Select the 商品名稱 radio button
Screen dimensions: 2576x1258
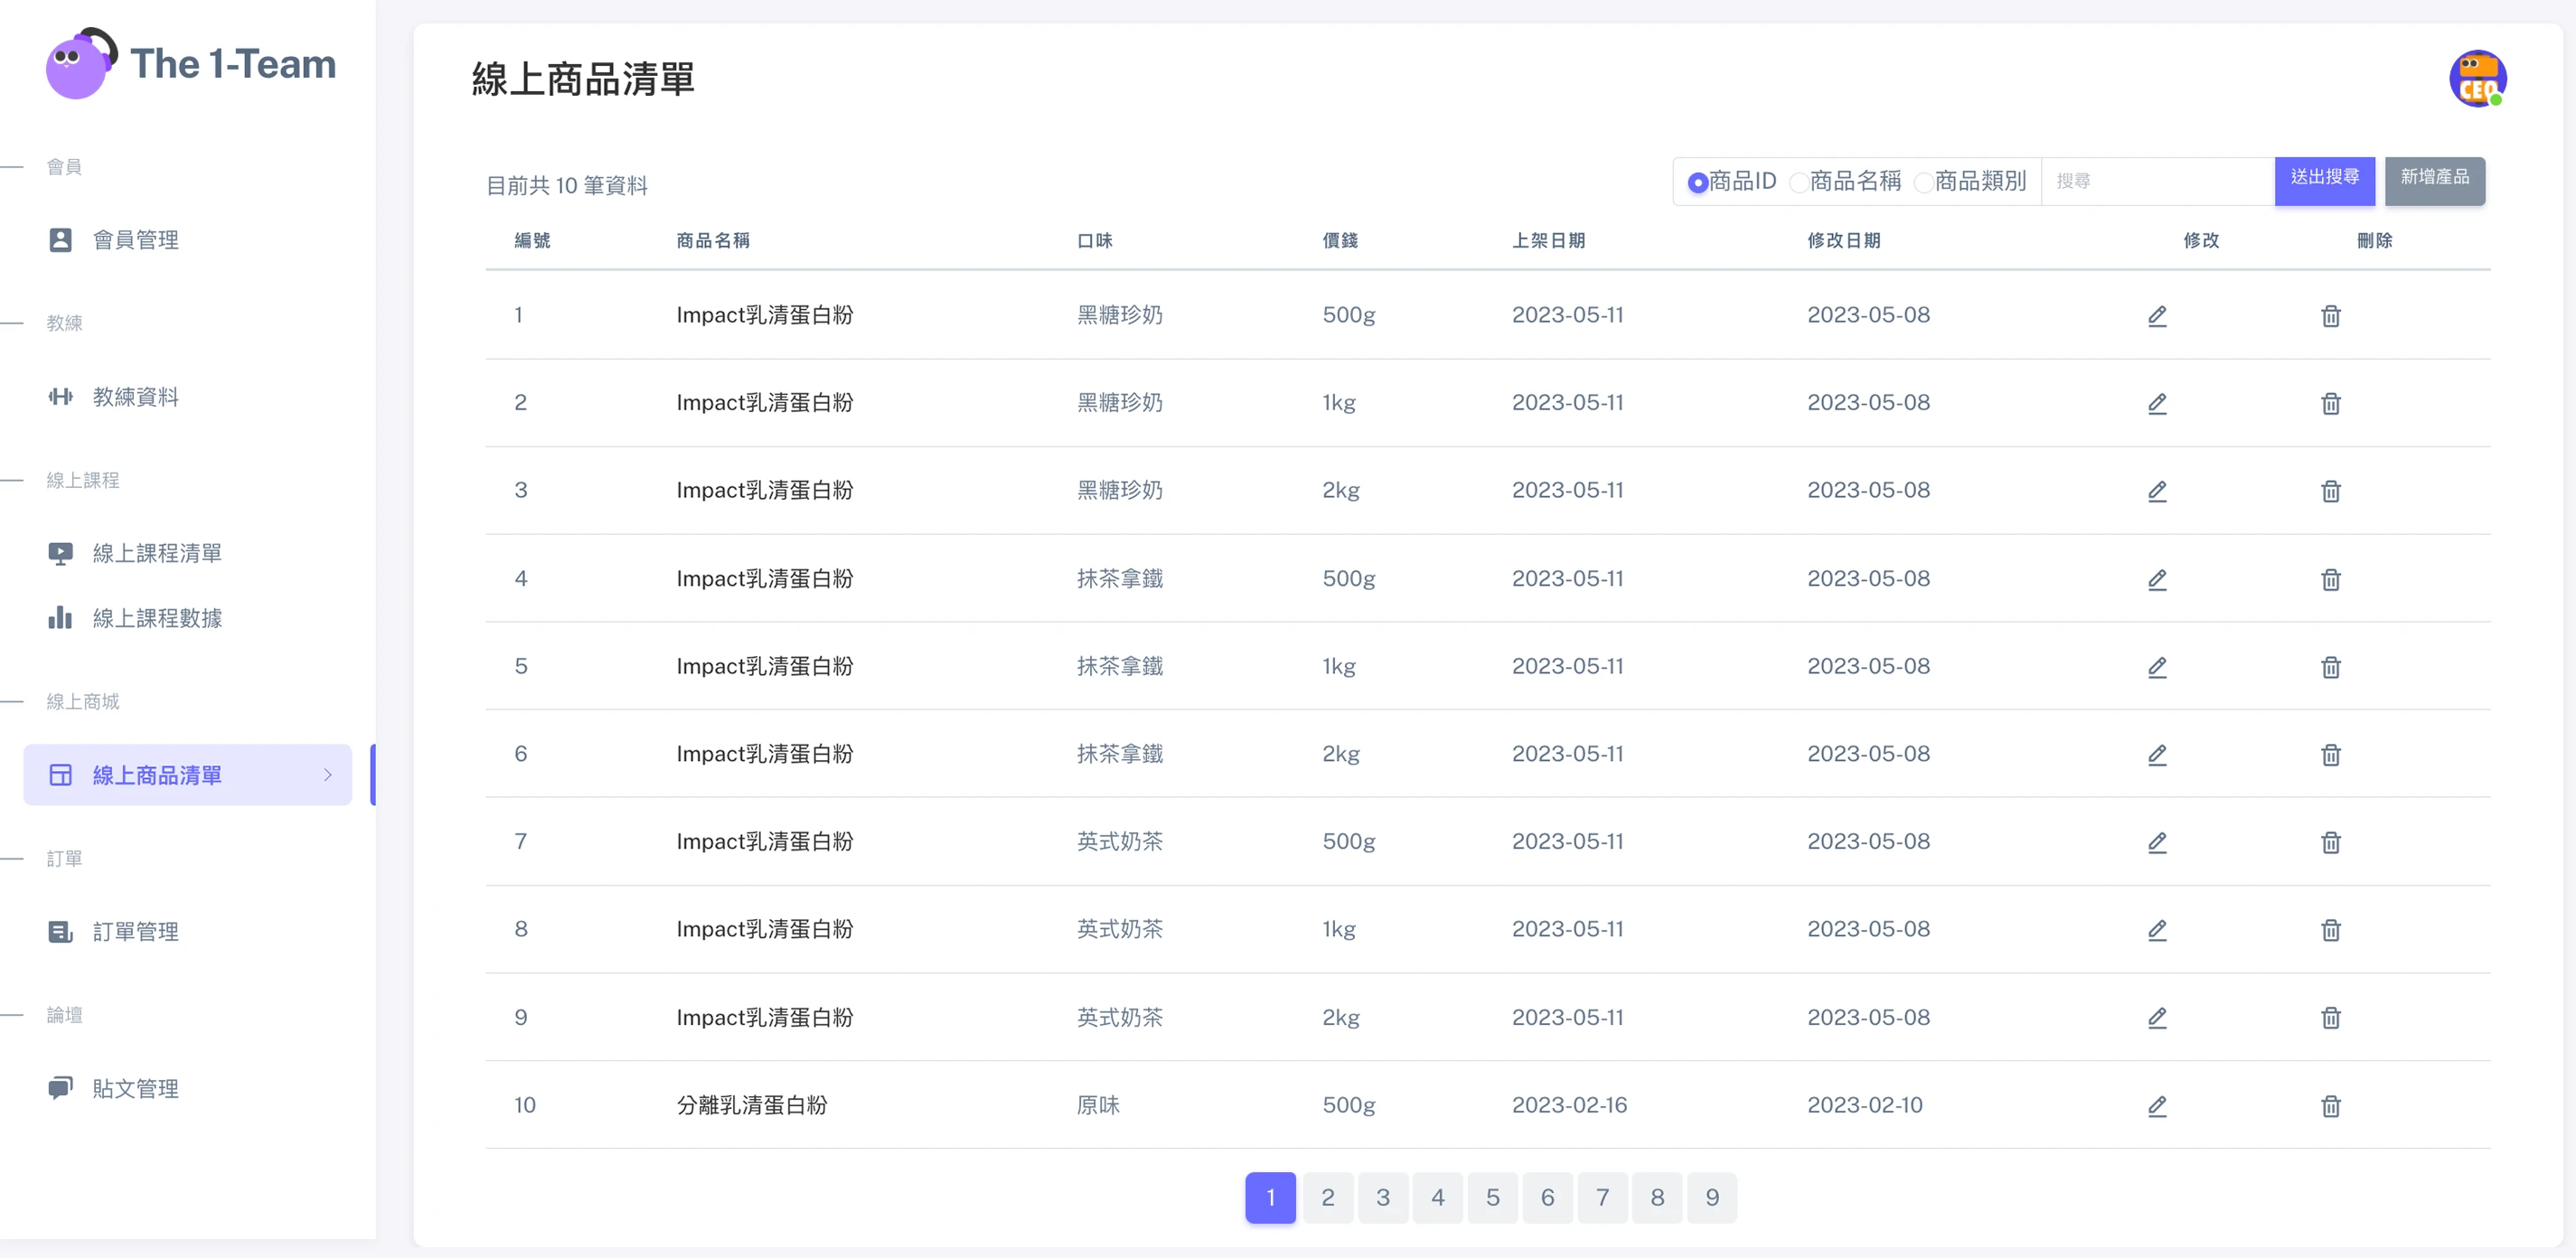pyautogui.click(x=1798, y=183)
